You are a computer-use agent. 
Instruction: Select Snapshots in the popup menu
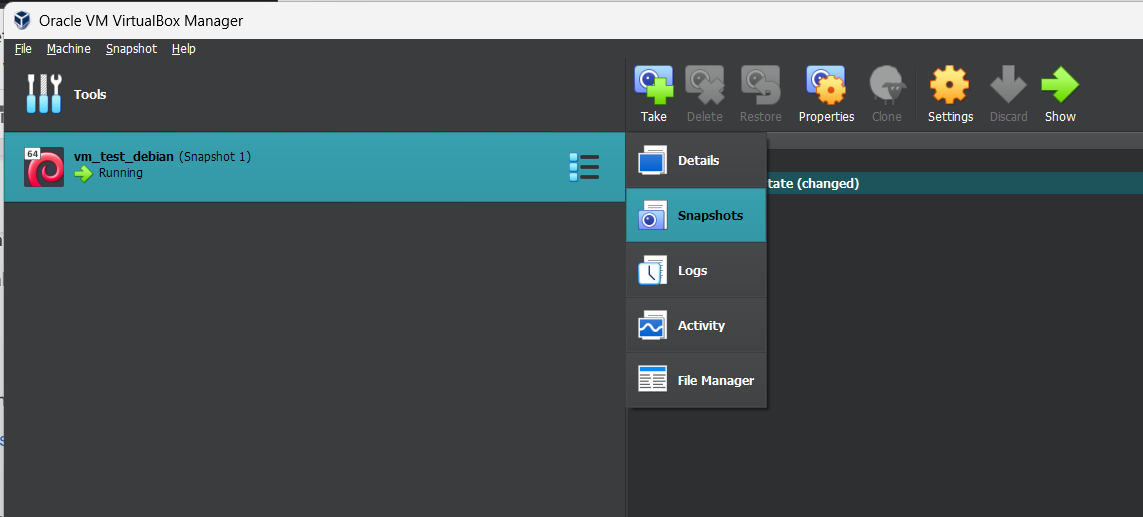point(697,216)
